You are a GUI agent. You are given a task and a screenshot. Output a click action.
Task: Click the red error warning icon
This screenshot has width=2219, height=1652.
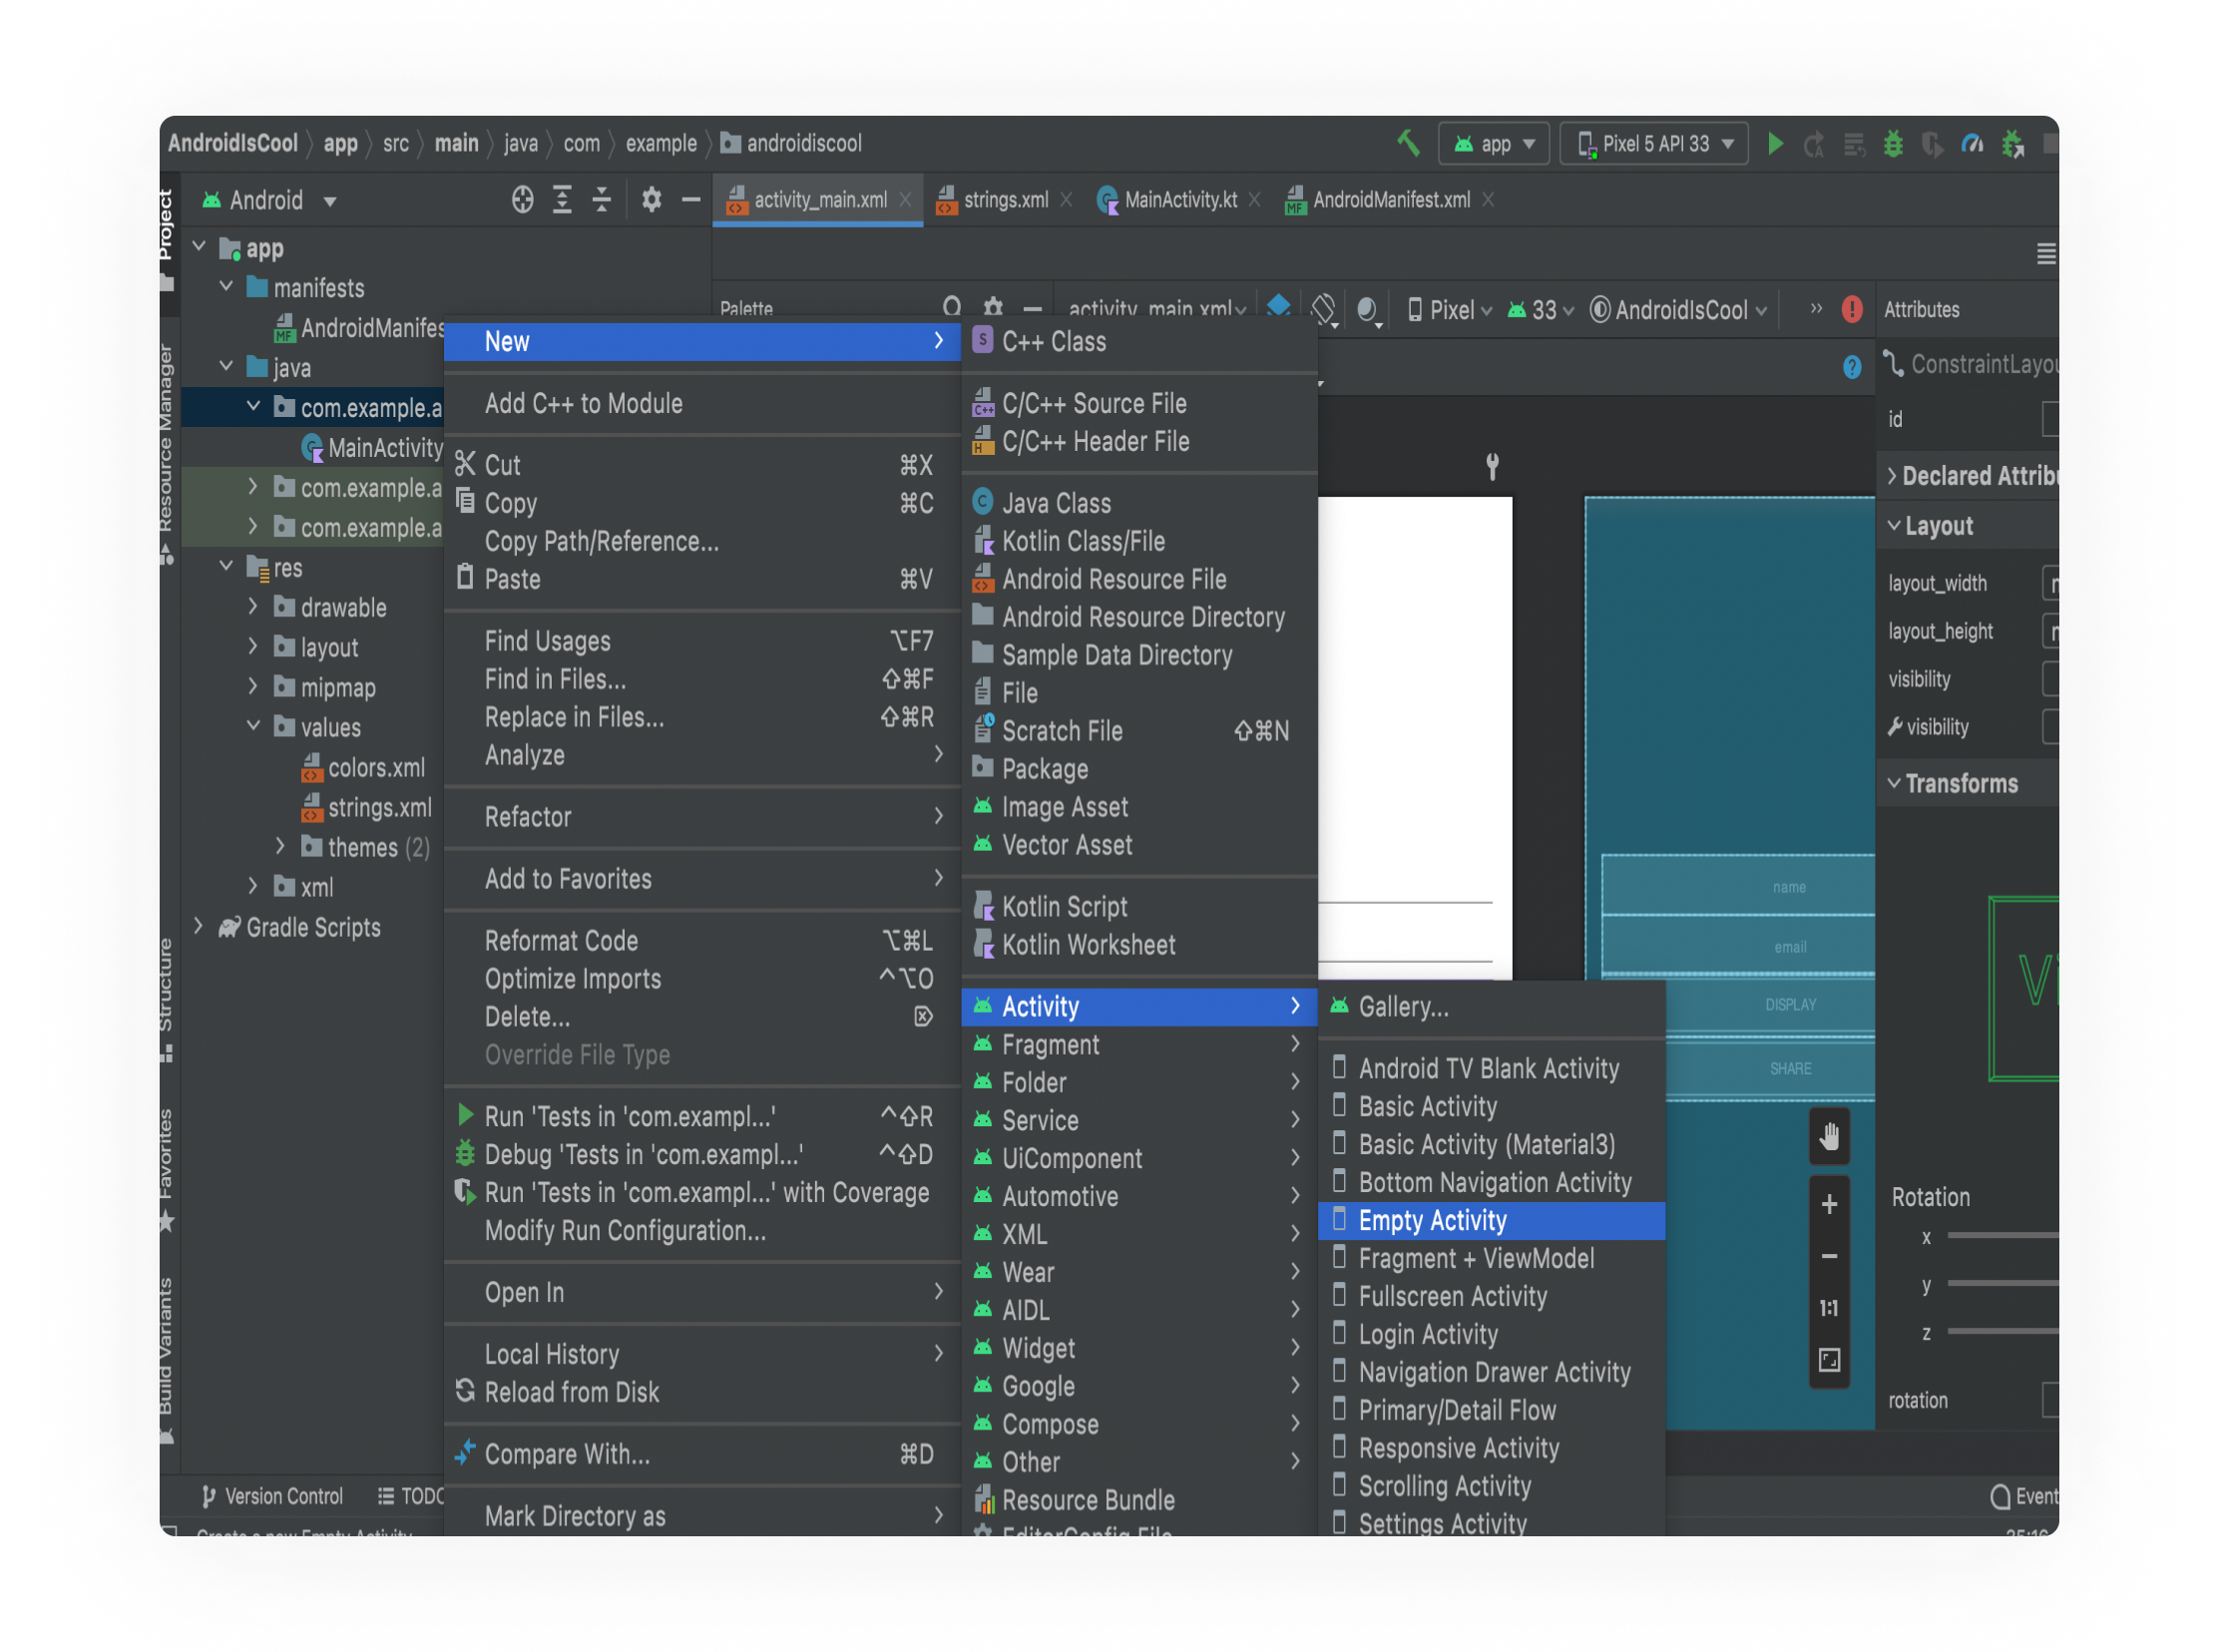tap(1851, 309)
